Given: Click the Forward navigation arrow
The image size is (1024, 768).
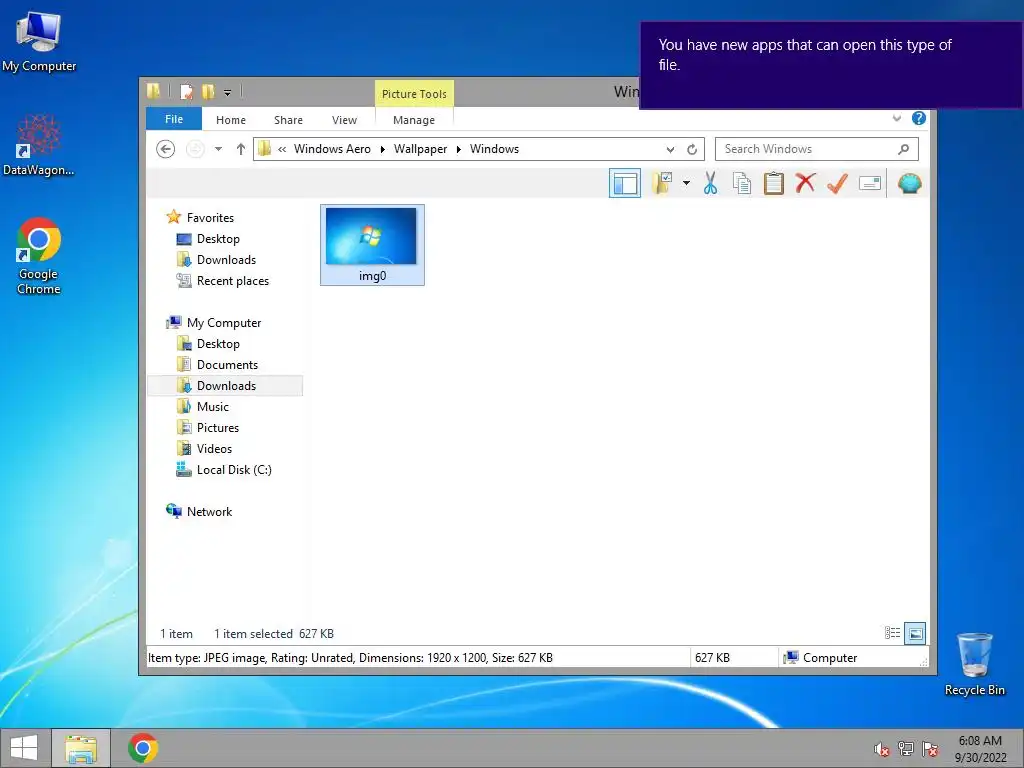Looking at the screenshot, I should coord(195,150).
